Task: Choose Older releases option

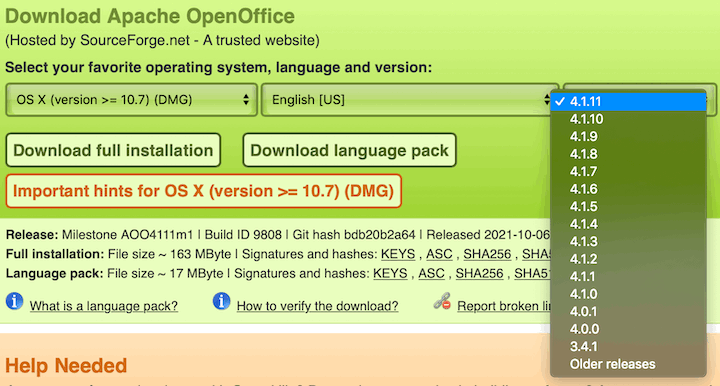Action: (628, 364)
